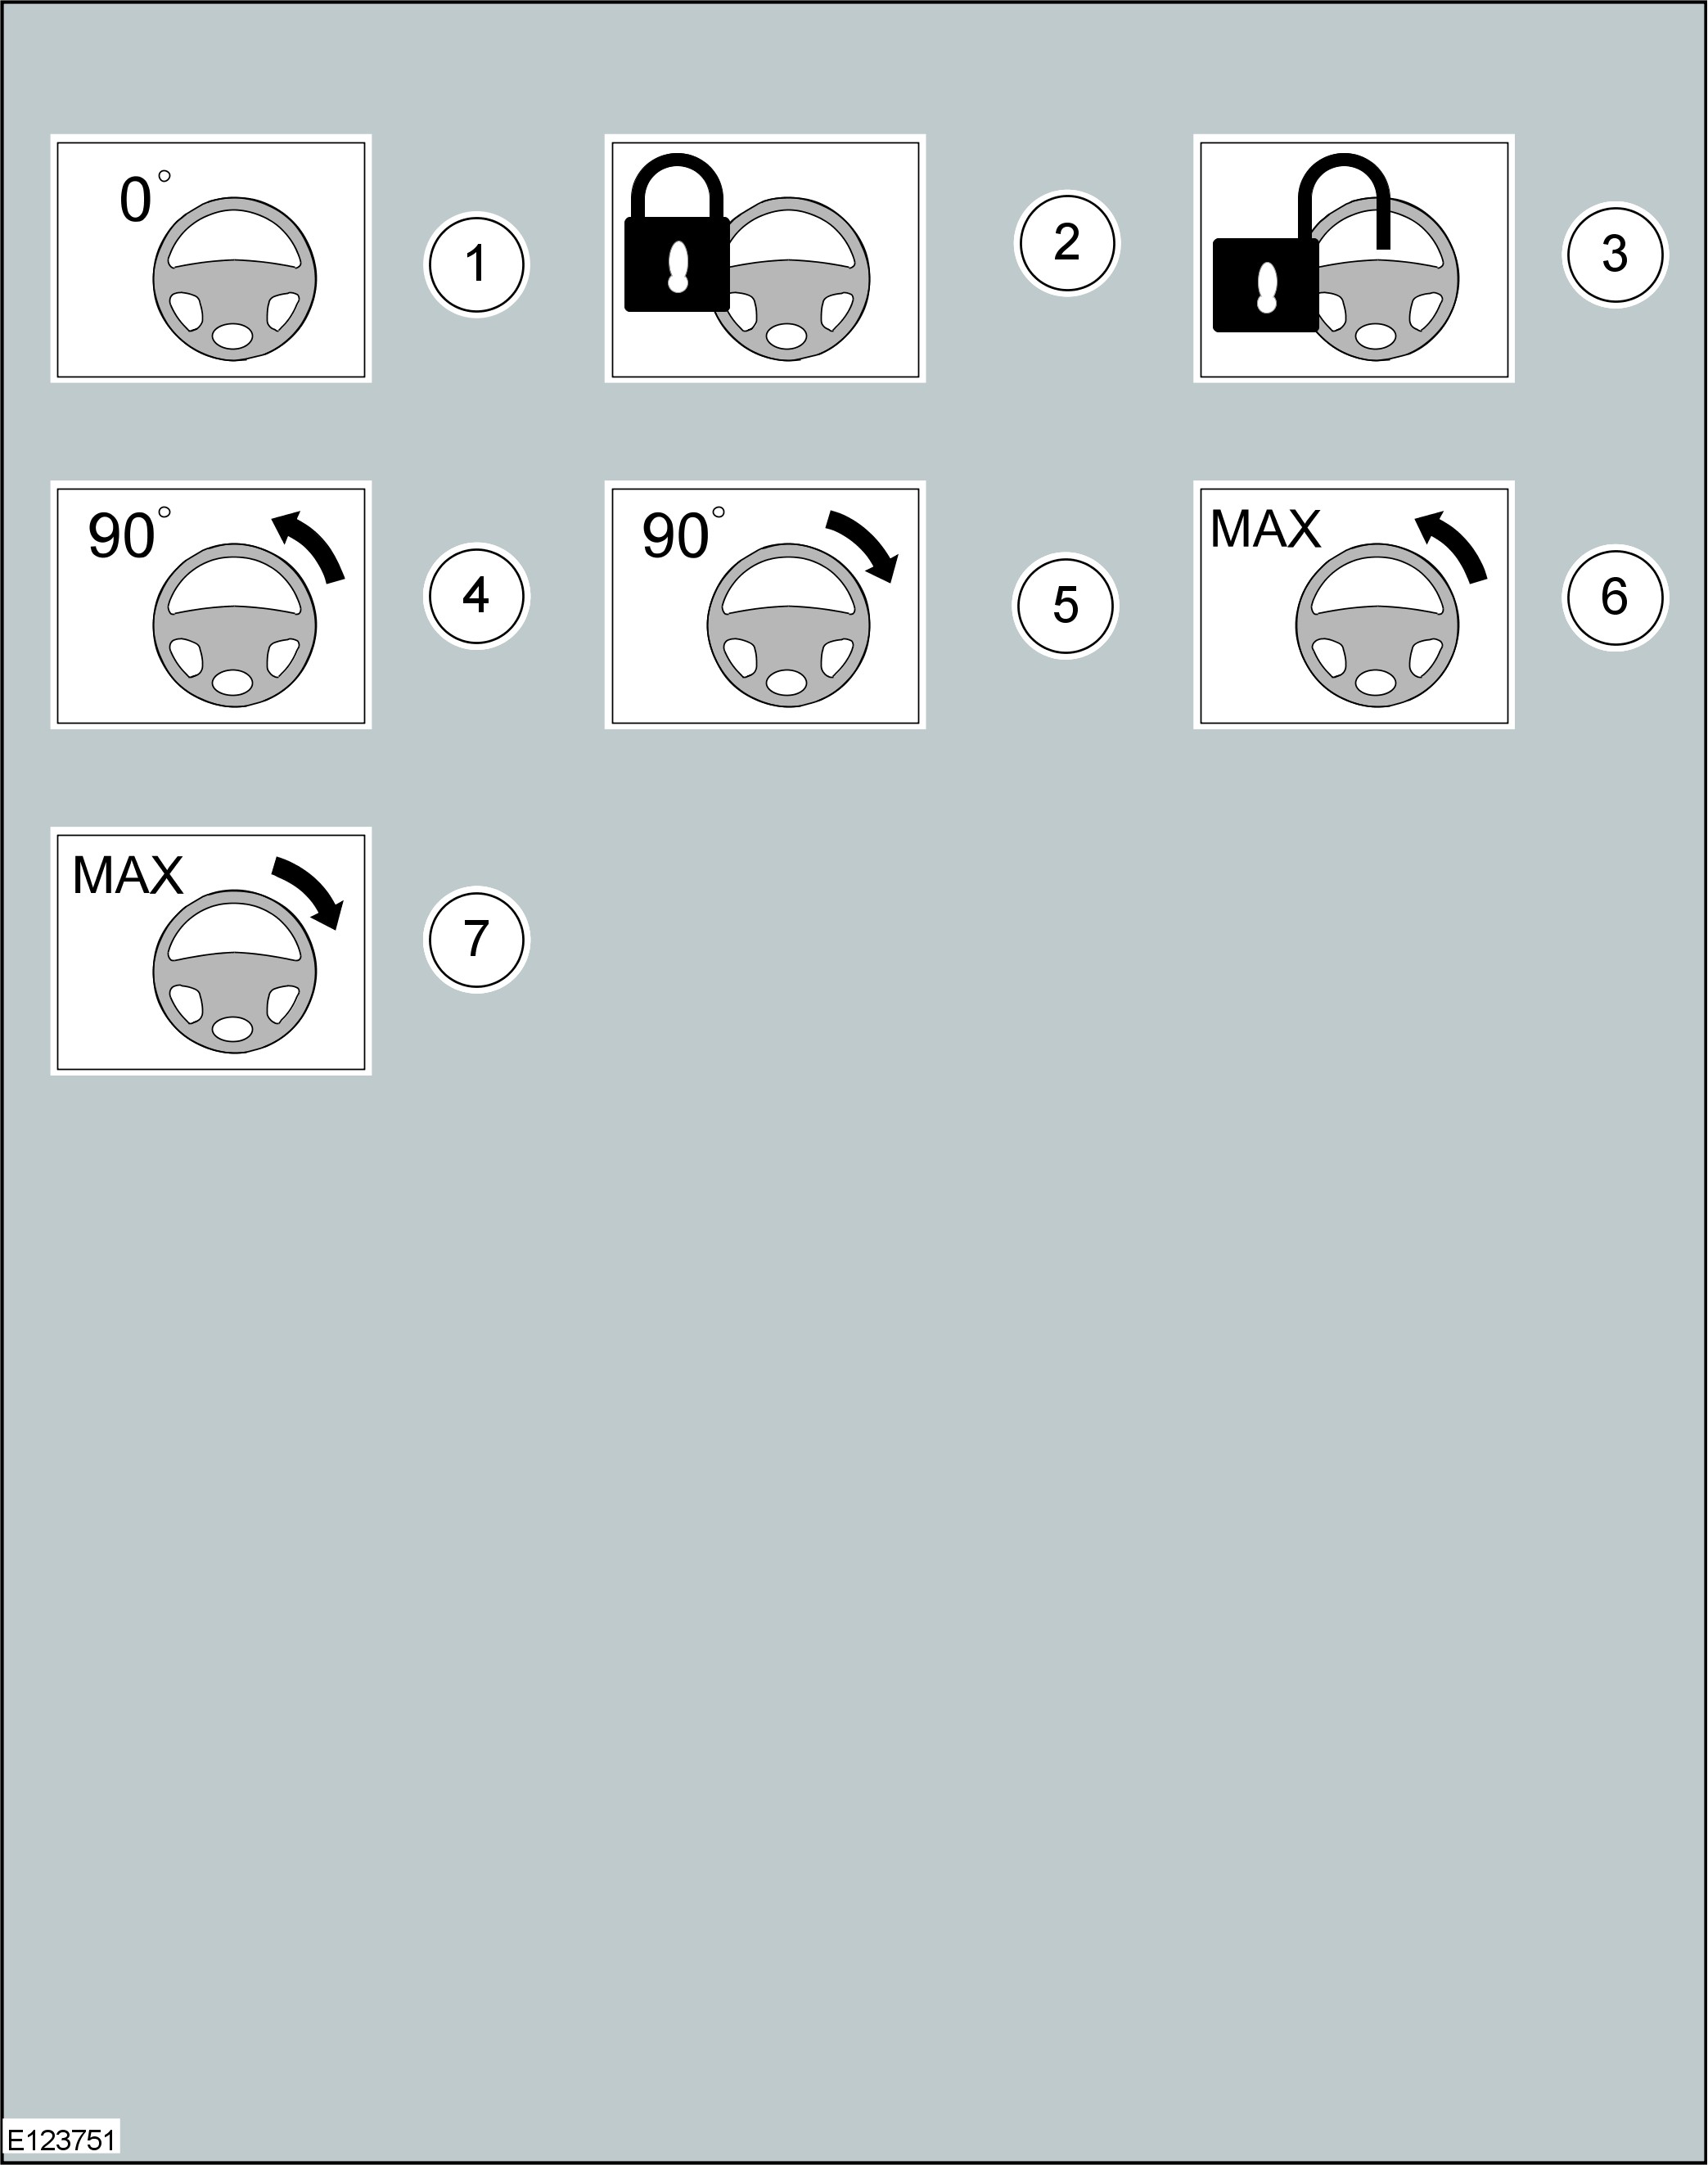Click the 90° clockwise steering wheel icon
1708x2165 pixels.
(x=765, y=605)
